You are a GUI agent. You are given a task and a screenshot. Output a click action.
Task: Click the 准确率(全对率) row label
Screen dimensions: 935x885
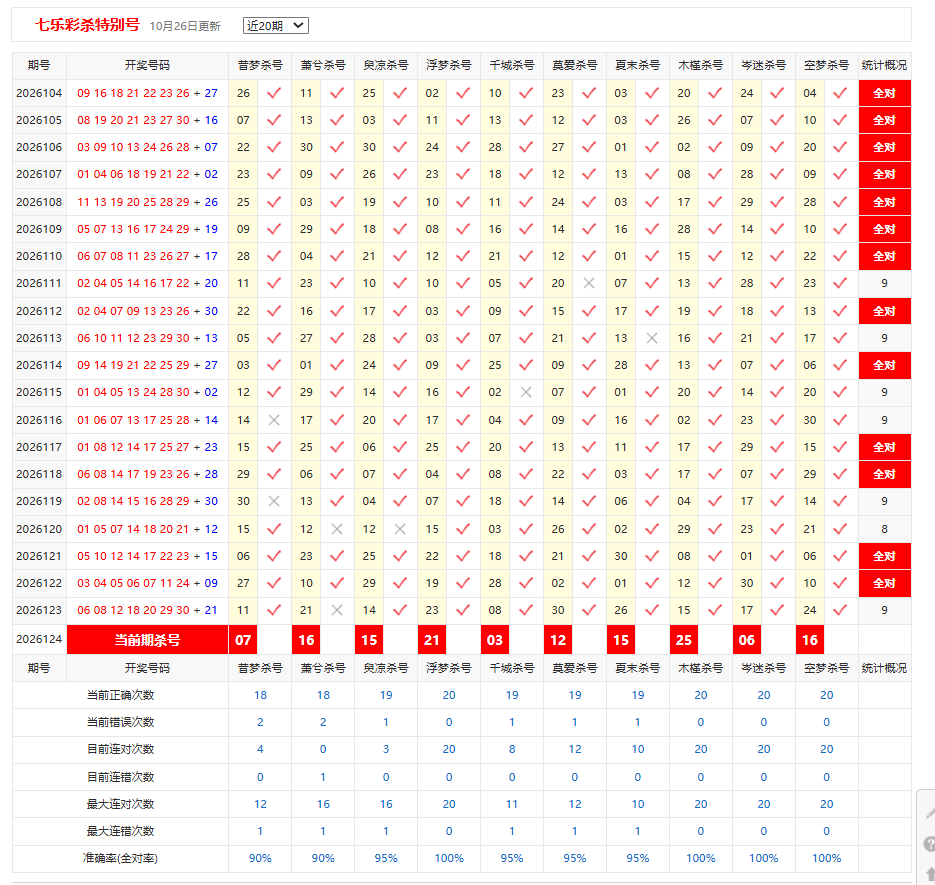[x=120, y=858]
